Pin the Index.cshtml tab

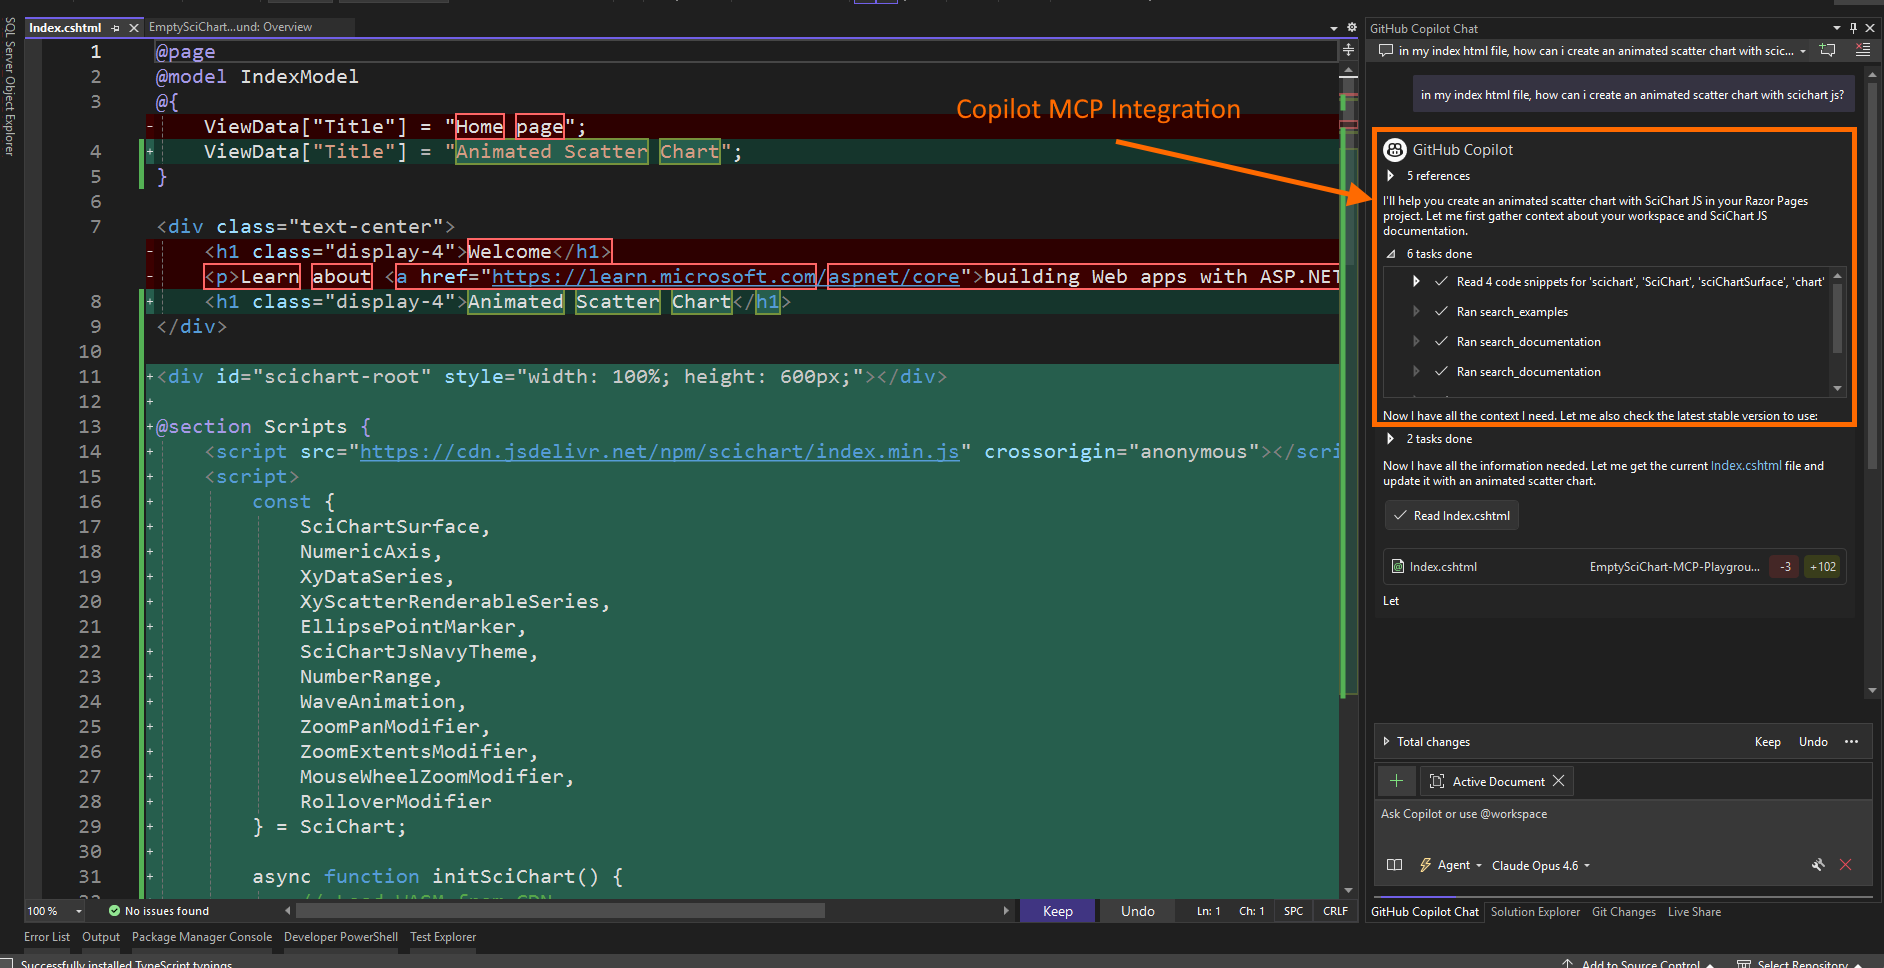coord(116,28)
